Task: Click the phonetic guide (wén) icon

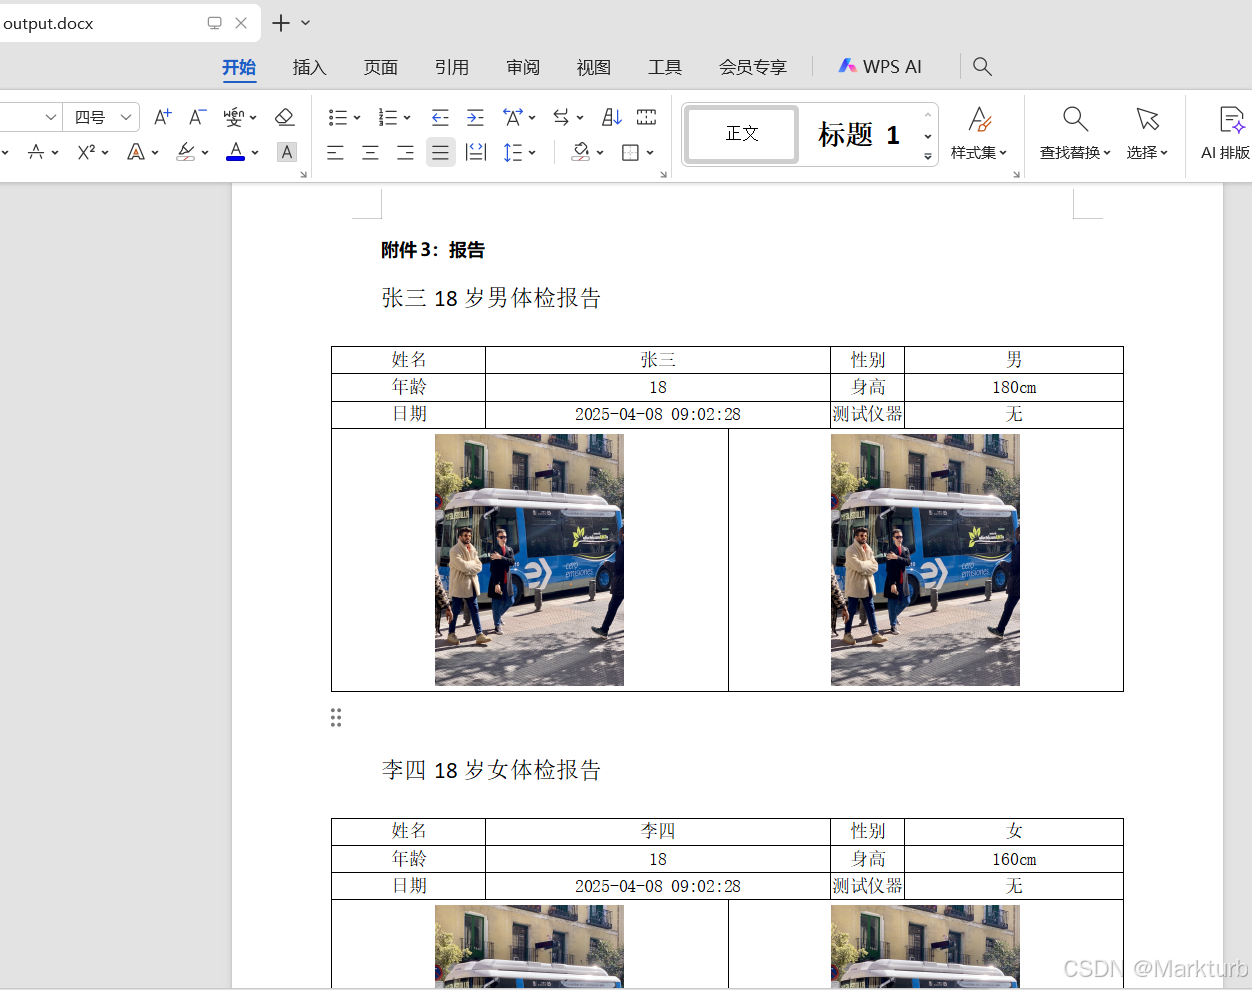Action: (x=233, y=117)
